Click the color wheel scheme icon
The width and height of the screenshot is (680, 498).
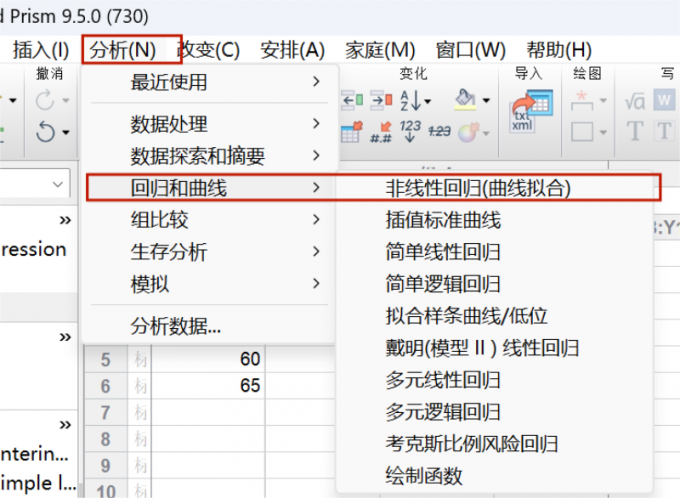click(x=468, y=132)
